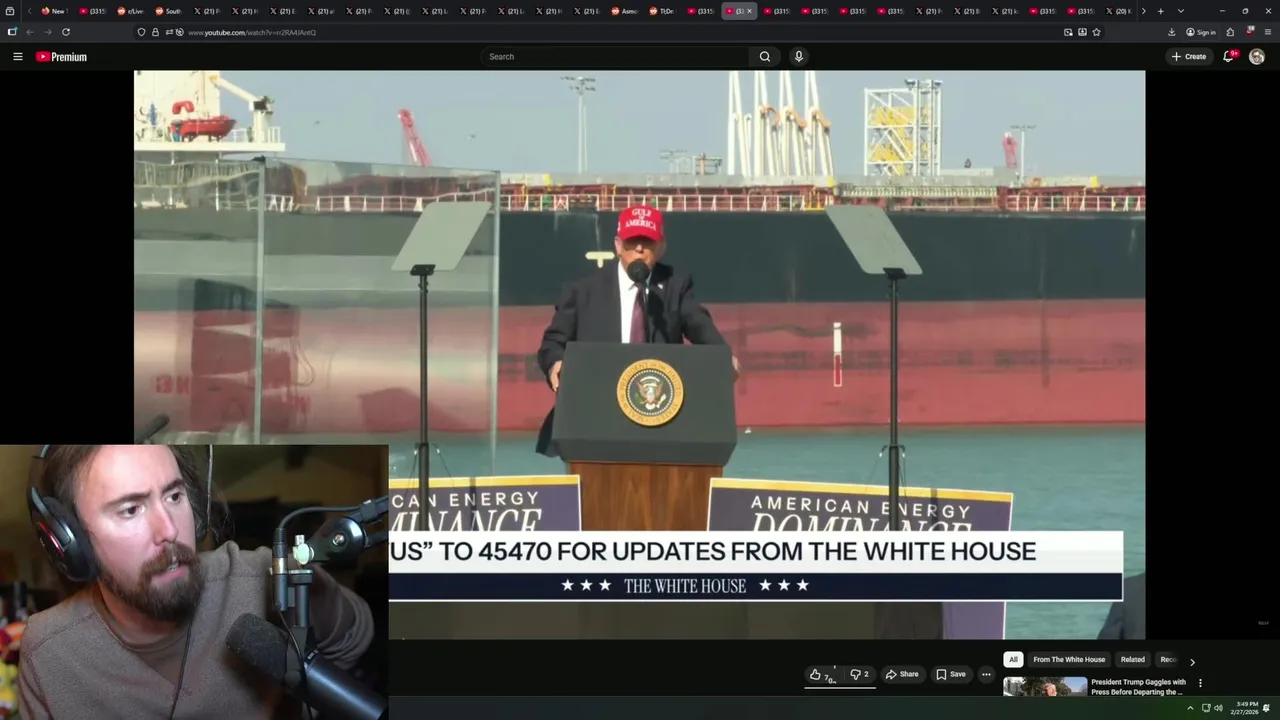This screenshot has height=720, width=1280.
Task: Dislike the video with thumbs down
Action: tap(859, 675)
